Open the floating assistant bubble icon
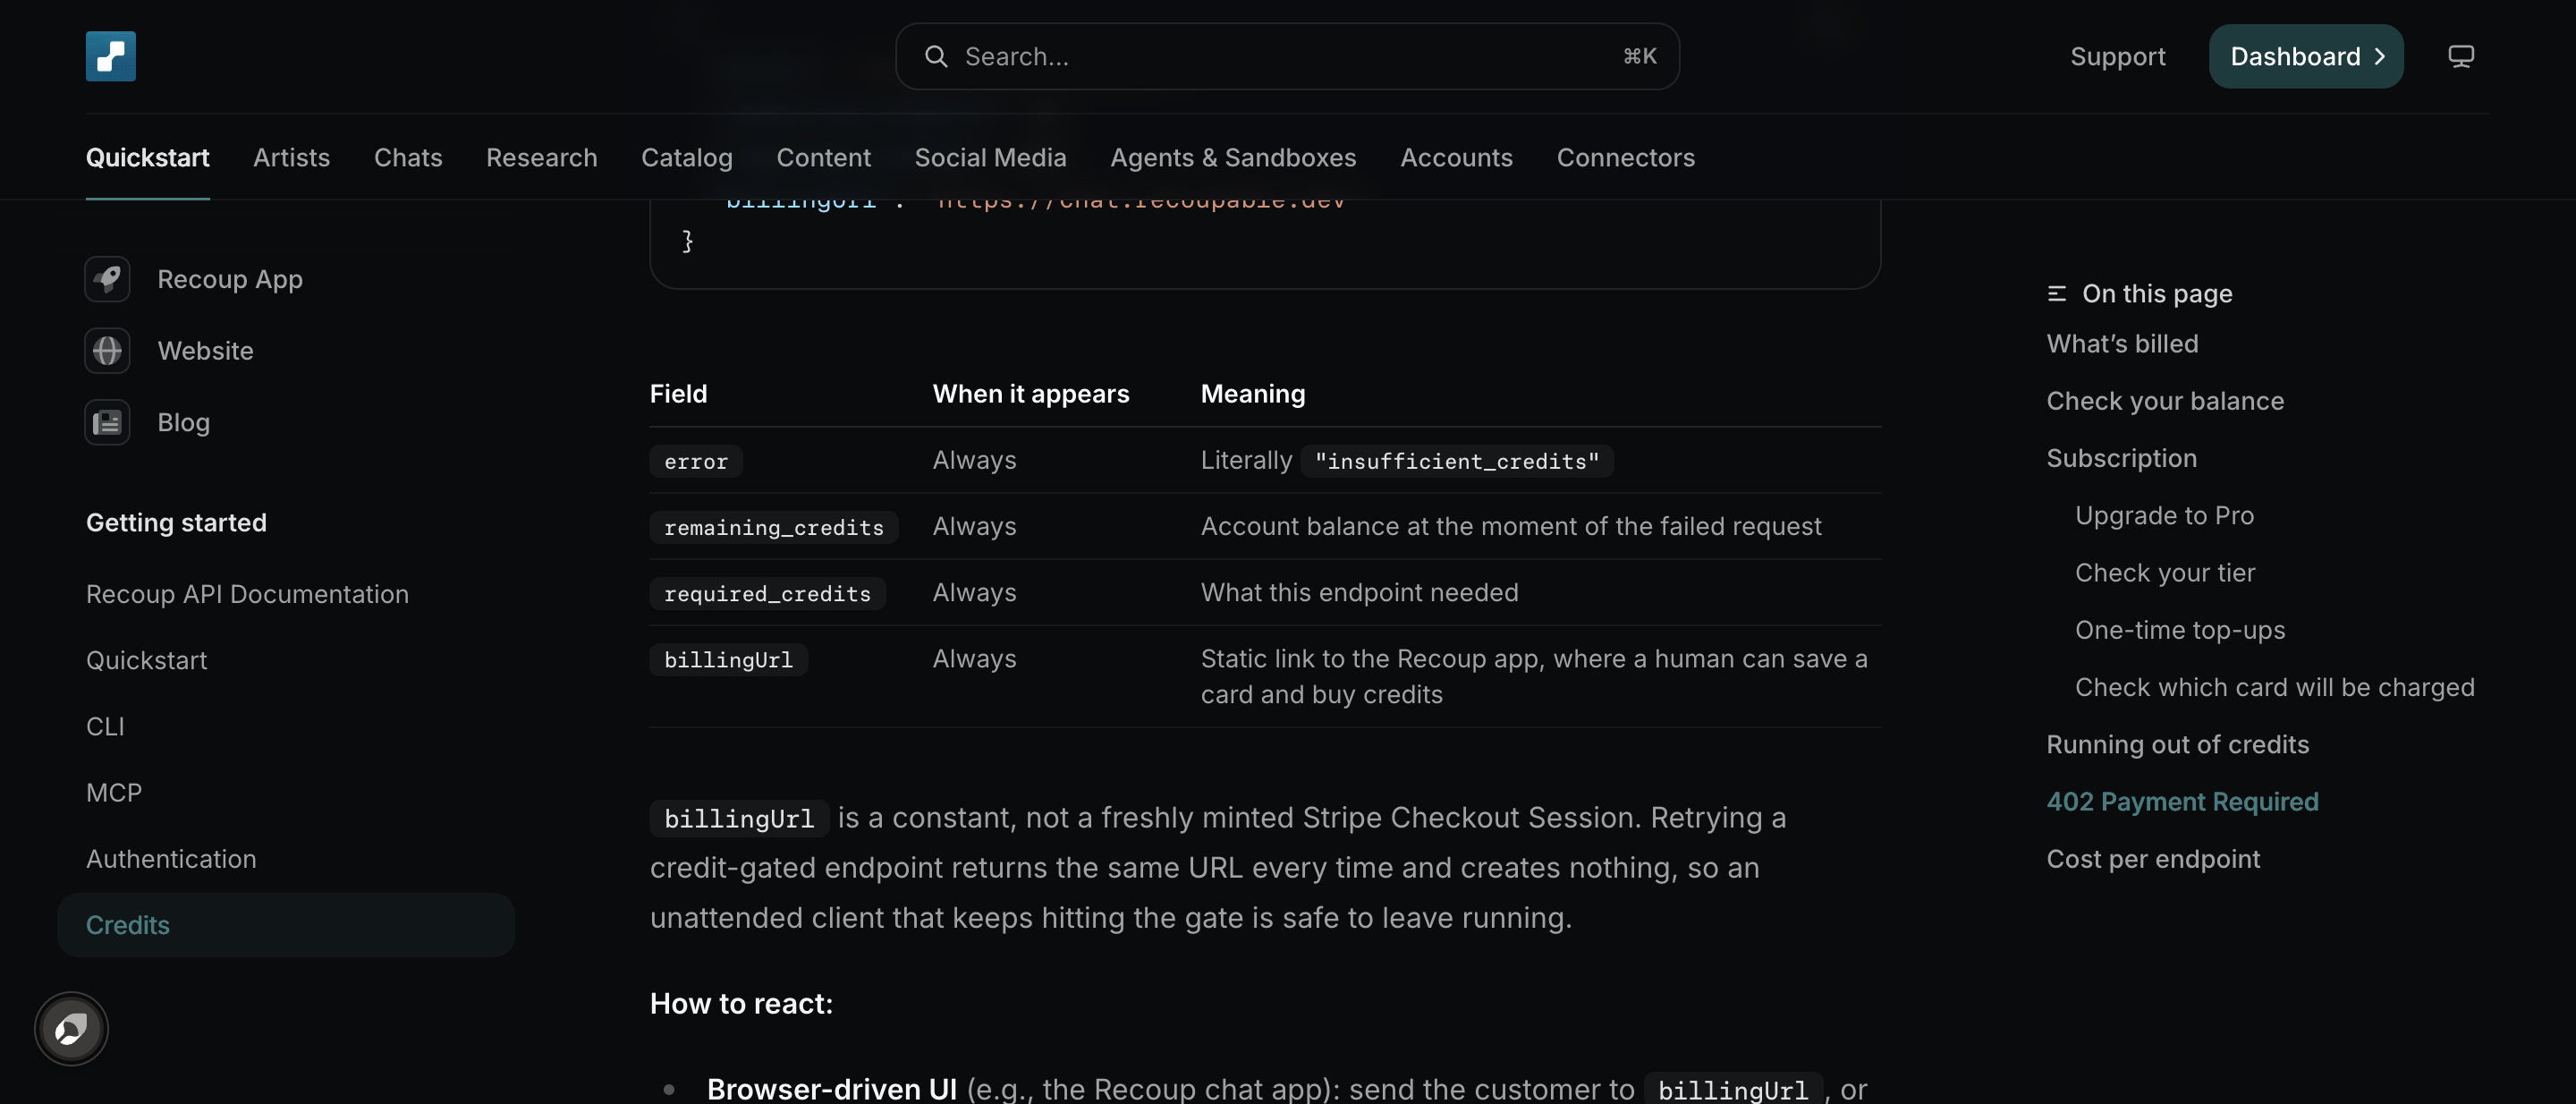This screenshot has height=1104, width=2576. pos(71,1028)
